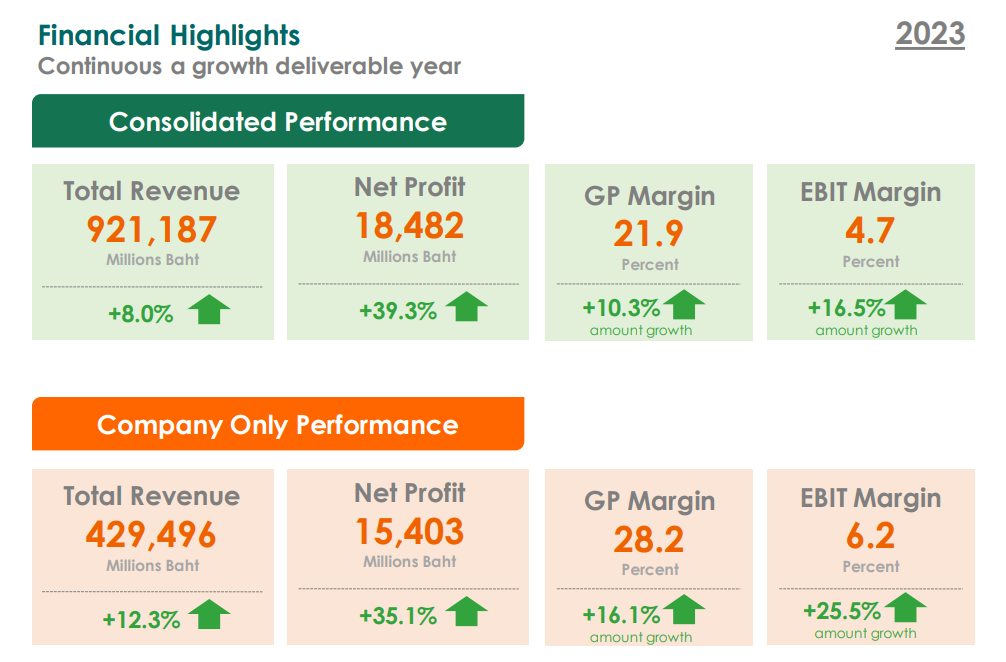
Task: Select the Consolidated Performance green banner
Action: tap(278, 122)
